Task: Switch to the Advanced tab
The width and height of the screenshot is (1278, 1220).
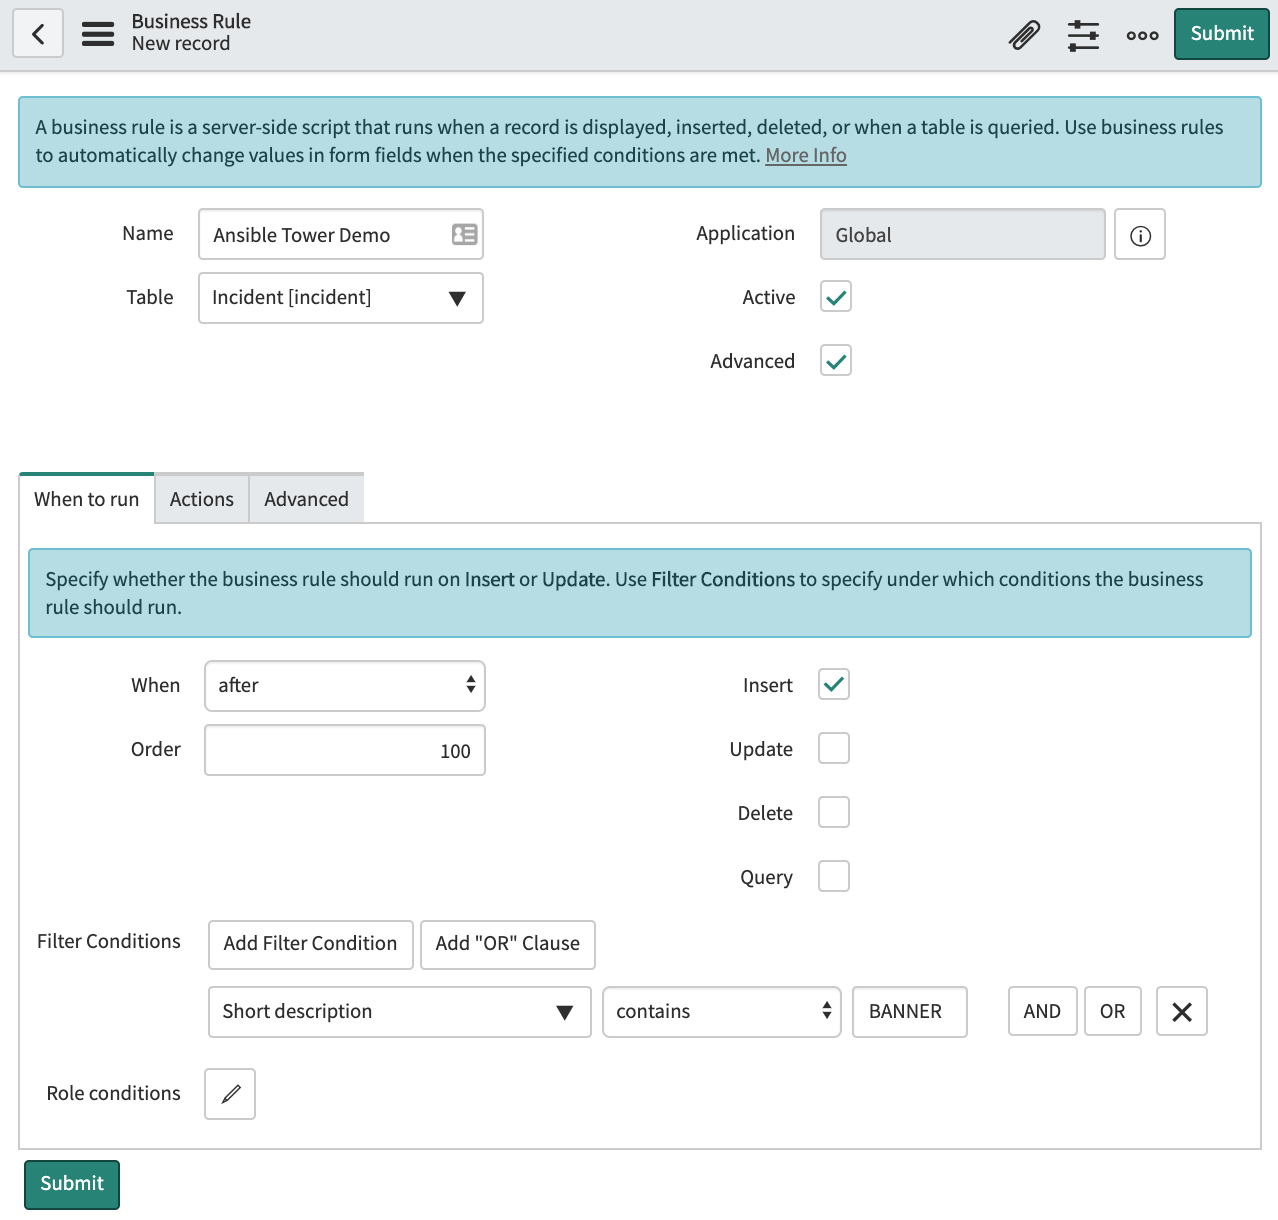Action: coord(306,499)
